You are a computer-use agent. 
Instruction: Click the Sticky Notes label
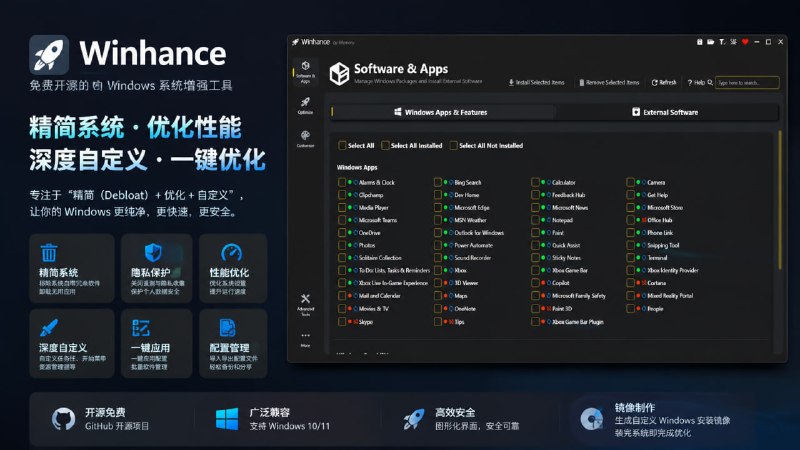pos(566,258)
